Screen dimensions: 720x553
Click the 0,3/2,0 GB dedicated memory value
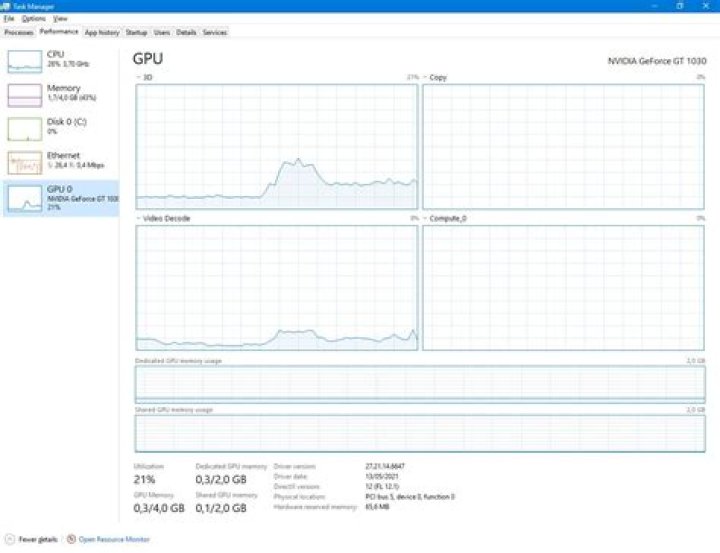pyautogui.click(x=221, y=480)
